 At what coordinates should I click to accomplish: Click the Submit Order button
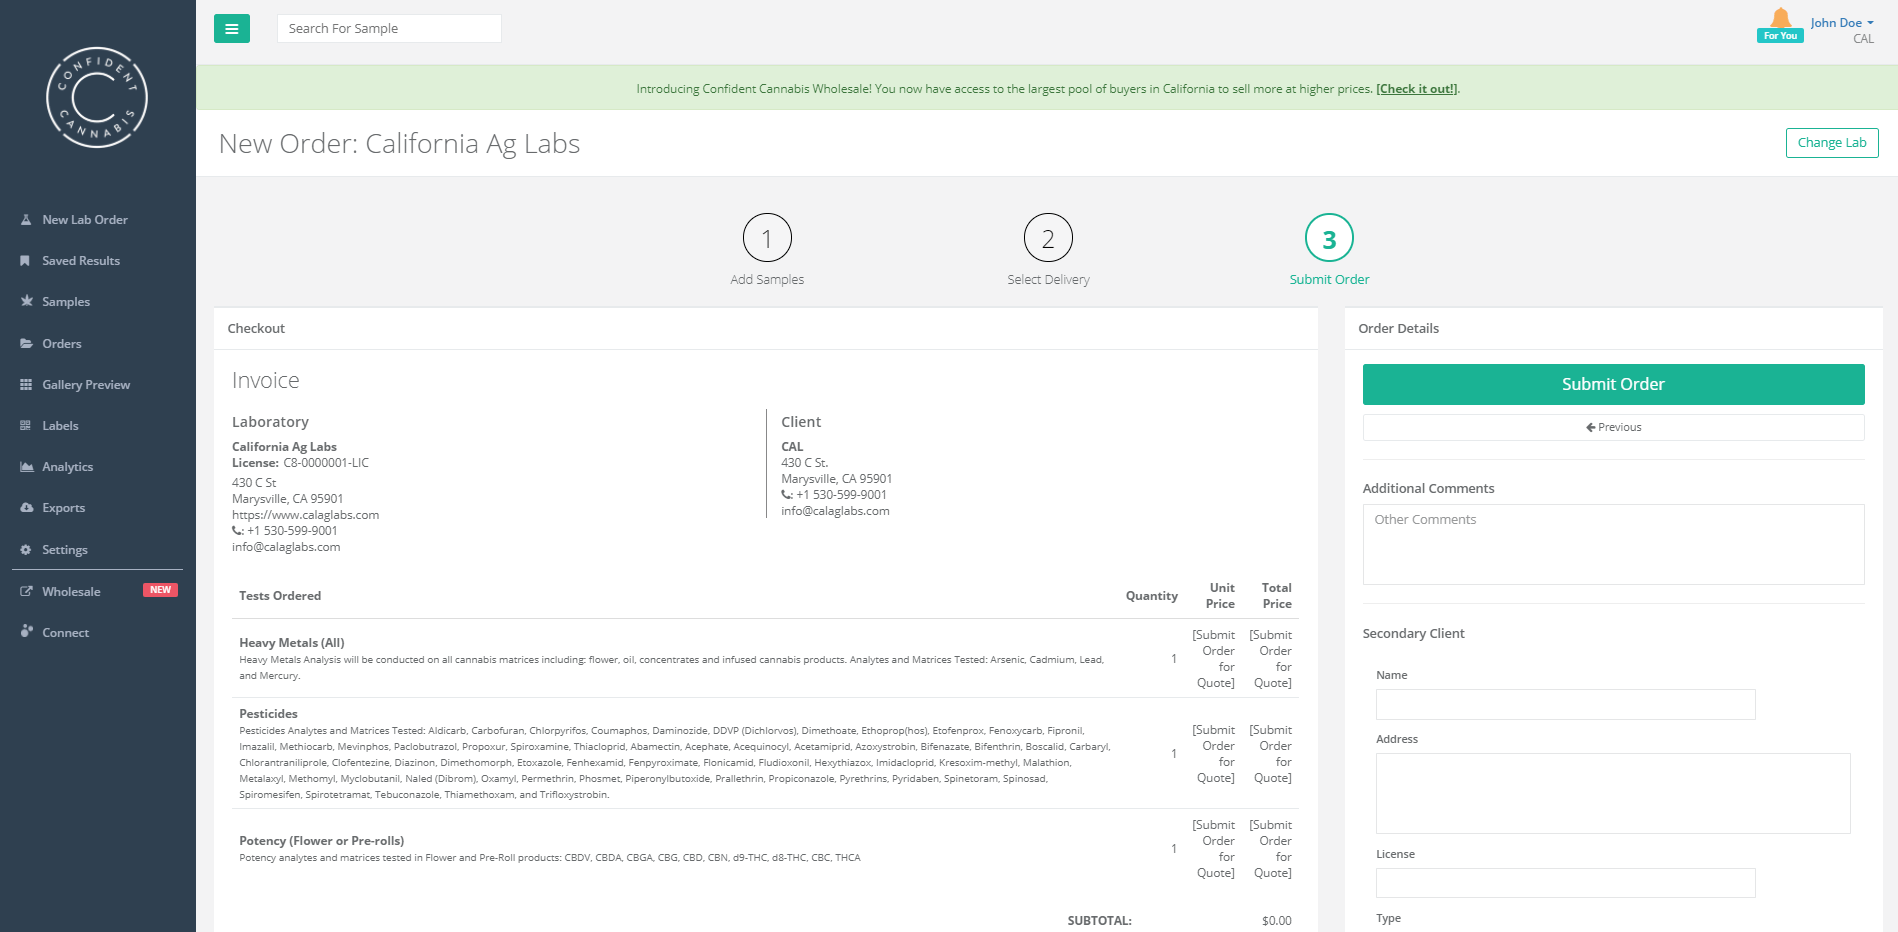coord(1613,384)
